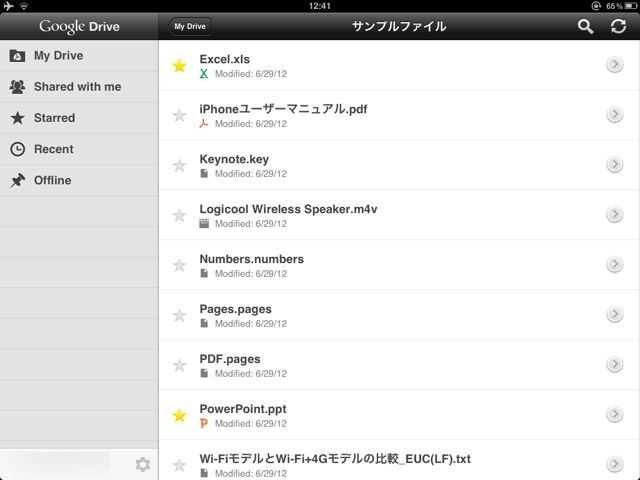Click the My Drive folder icon
This screenshot has height=480, width=640.
click(x=17, y=56)
